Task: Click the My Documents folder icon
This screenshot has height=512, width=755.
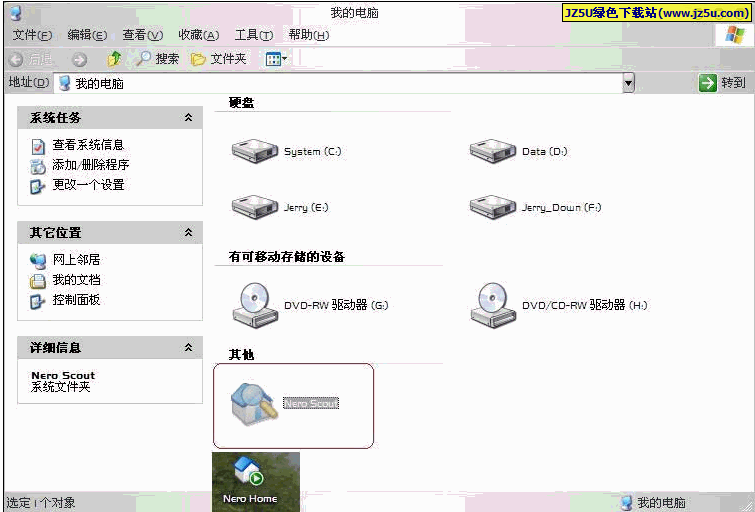Action: (x=38, y=281)
